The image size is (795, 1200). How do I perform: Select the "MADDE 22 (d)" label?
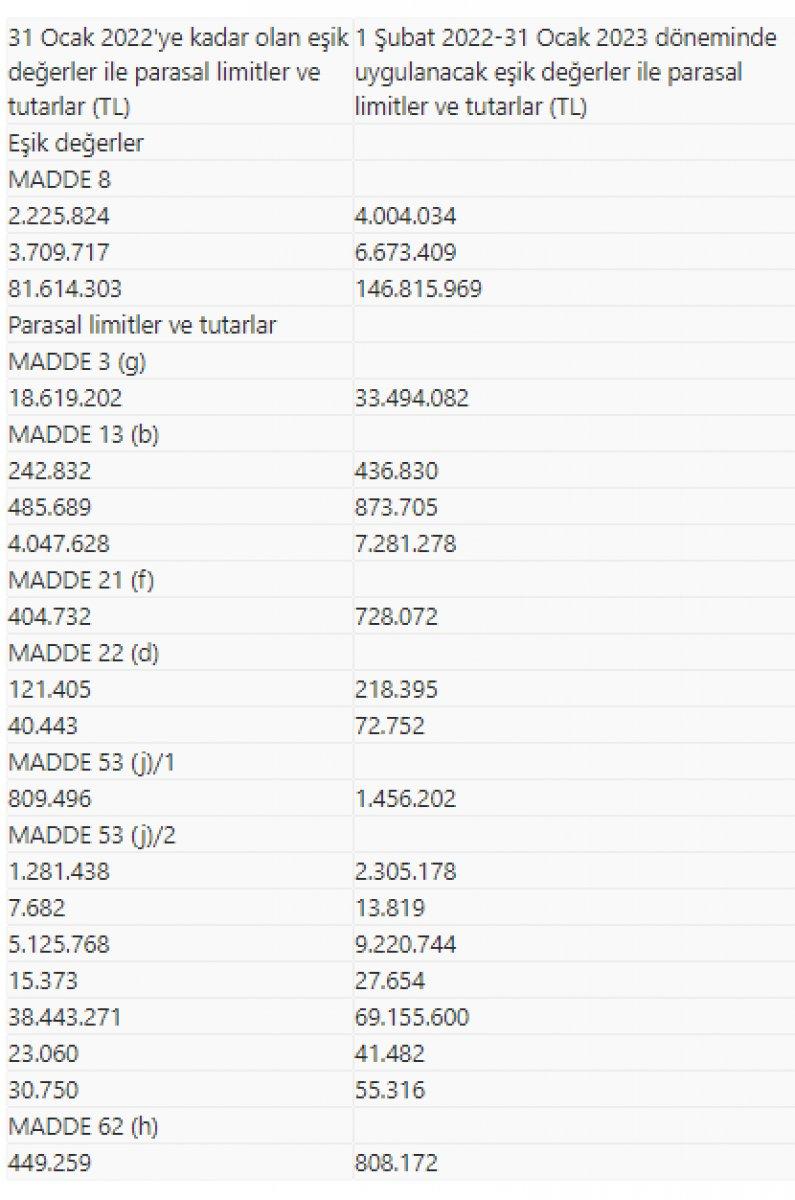(x=83, y=653)
